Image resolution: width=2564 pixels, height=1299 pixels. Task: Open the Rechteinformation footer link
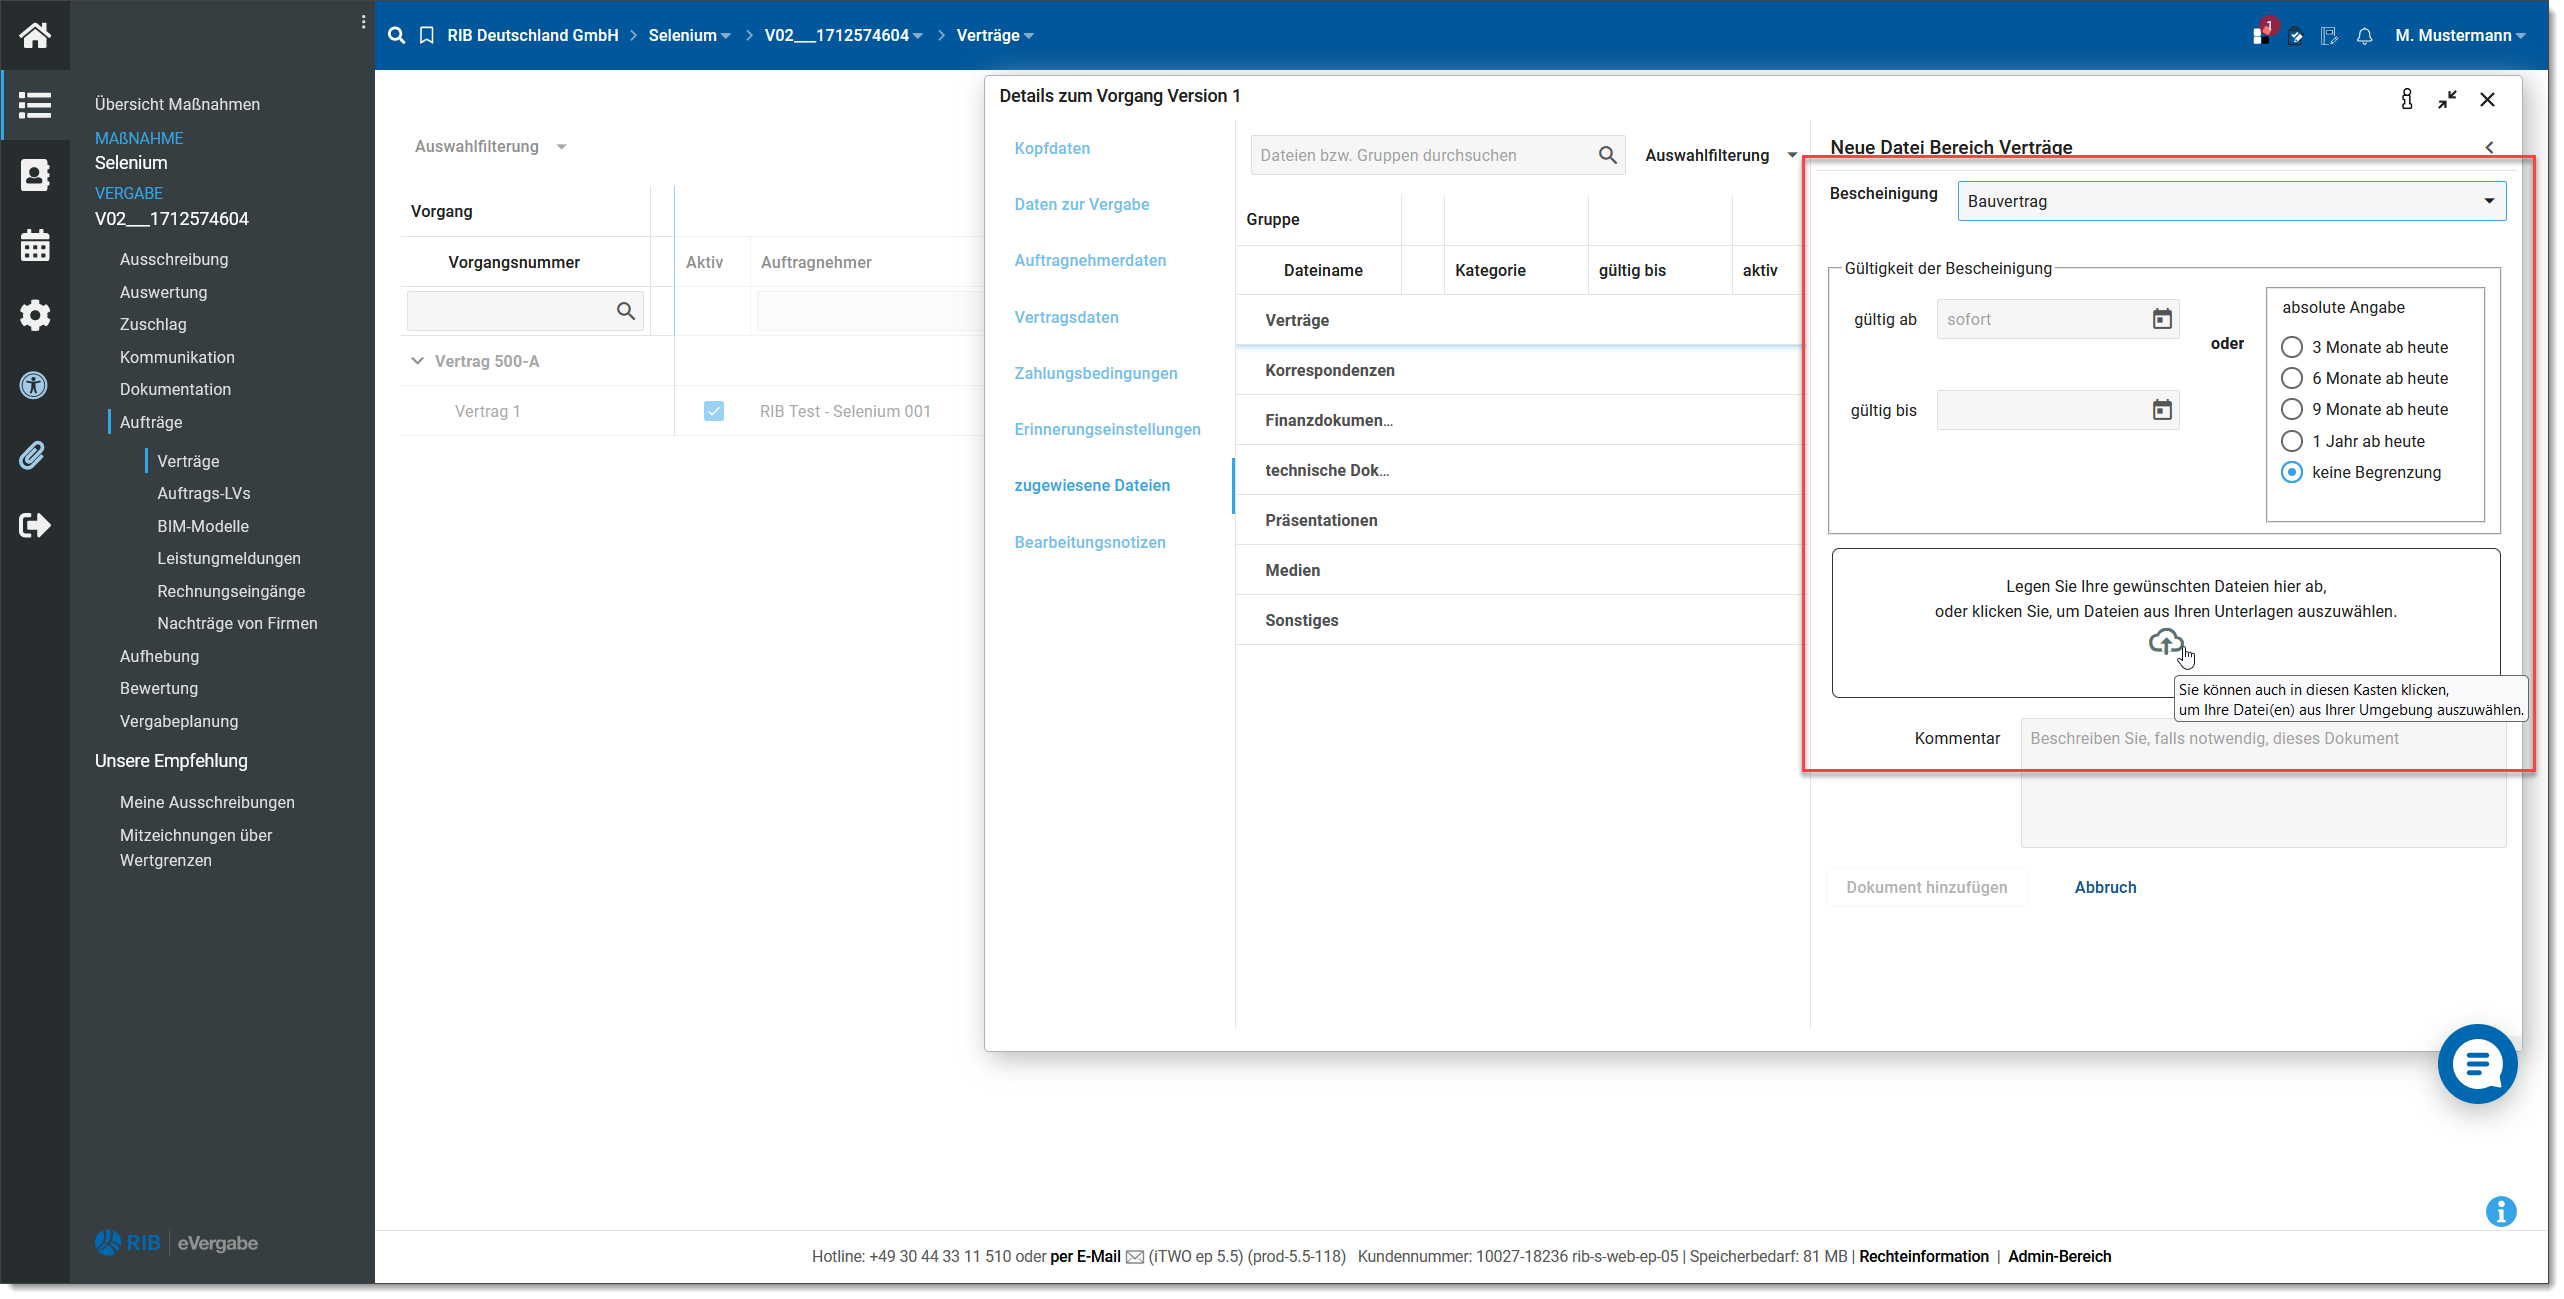(1924, 1256)
